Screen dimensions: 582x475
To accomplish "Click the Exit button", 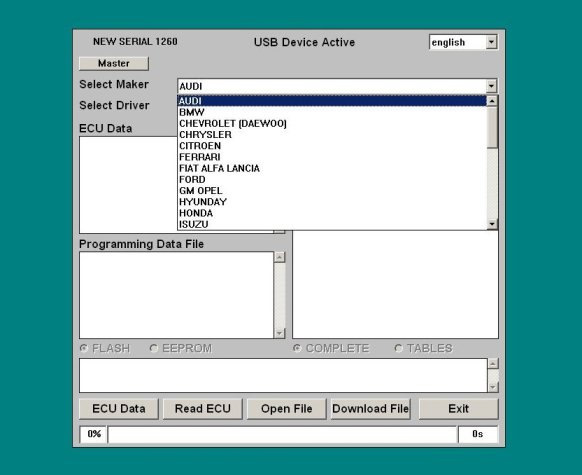I will pyautogui.click(x=458, y=409).
